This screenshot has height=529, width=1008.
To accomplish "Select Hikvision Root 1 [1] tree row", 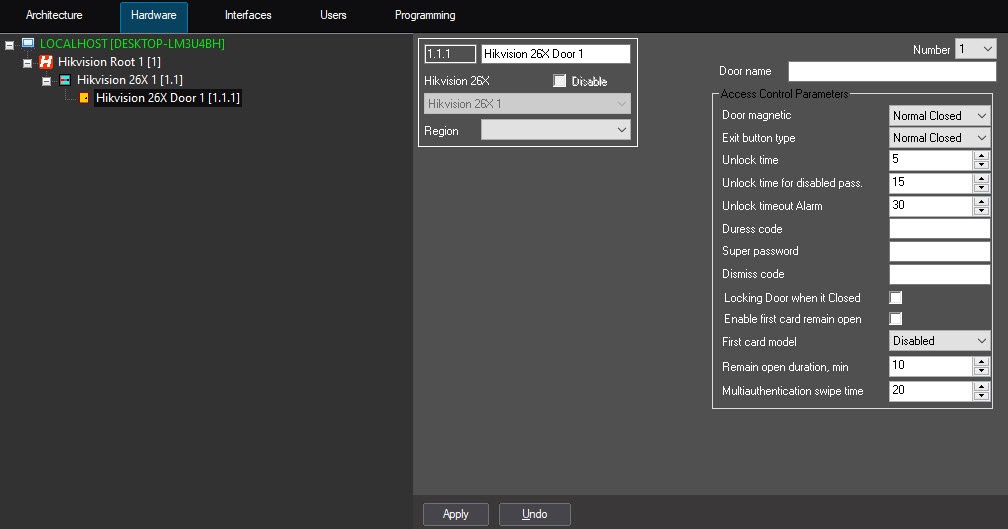I will click(109, 62).
